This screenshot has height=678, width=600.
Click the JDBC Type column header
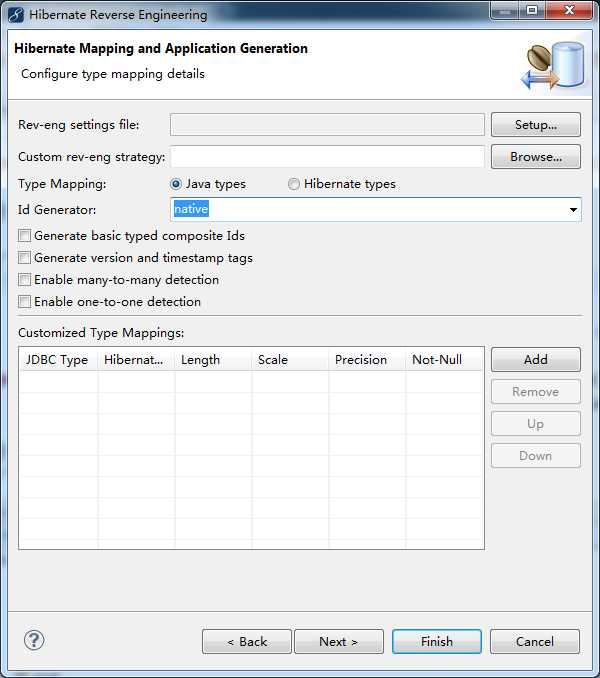click(59, 359)
